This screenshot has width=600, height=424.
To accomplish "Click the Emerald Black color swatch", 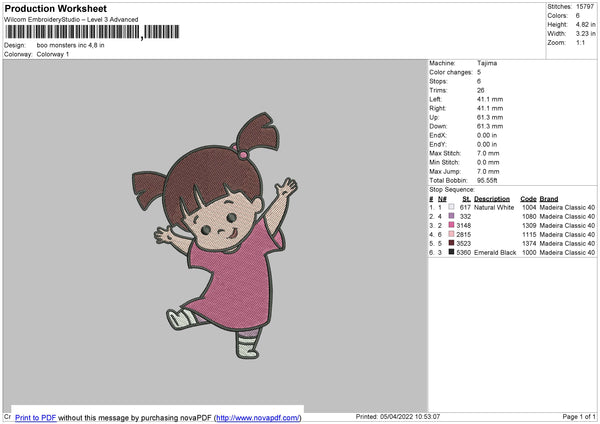I will coord(452,252).
